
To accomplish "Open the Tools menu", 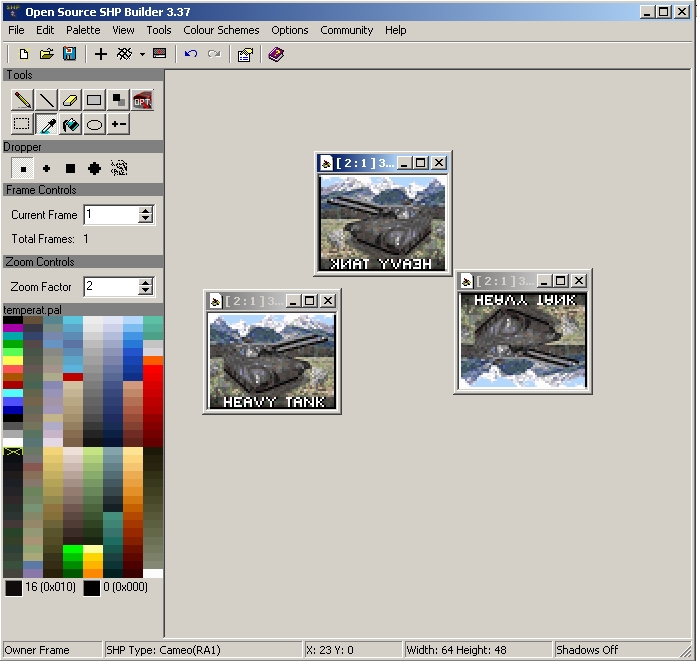I will [x=159, y=30].
